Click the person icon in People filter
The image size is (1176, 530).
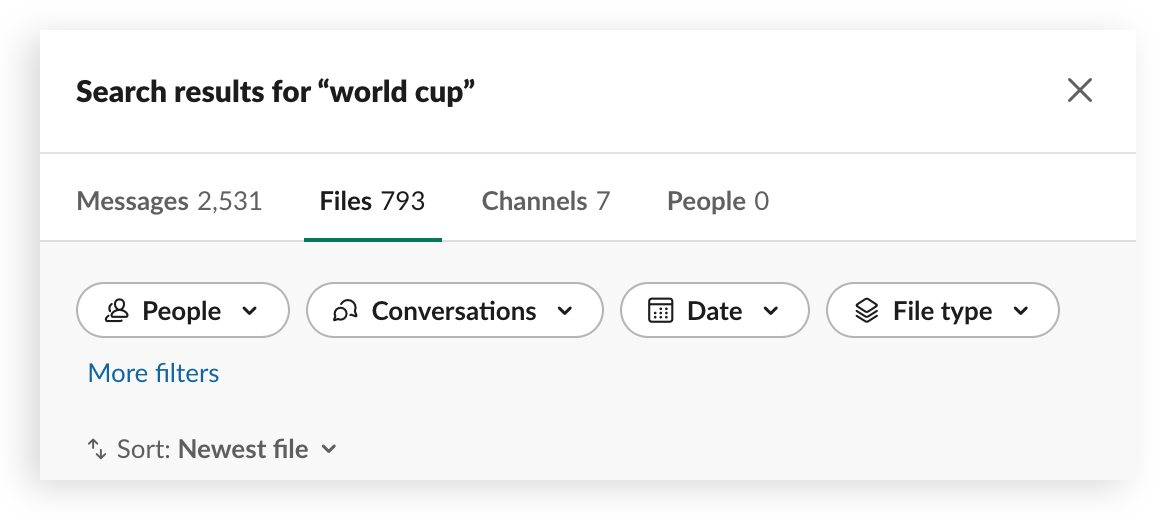pyautogui.click(x=116, y=310)
